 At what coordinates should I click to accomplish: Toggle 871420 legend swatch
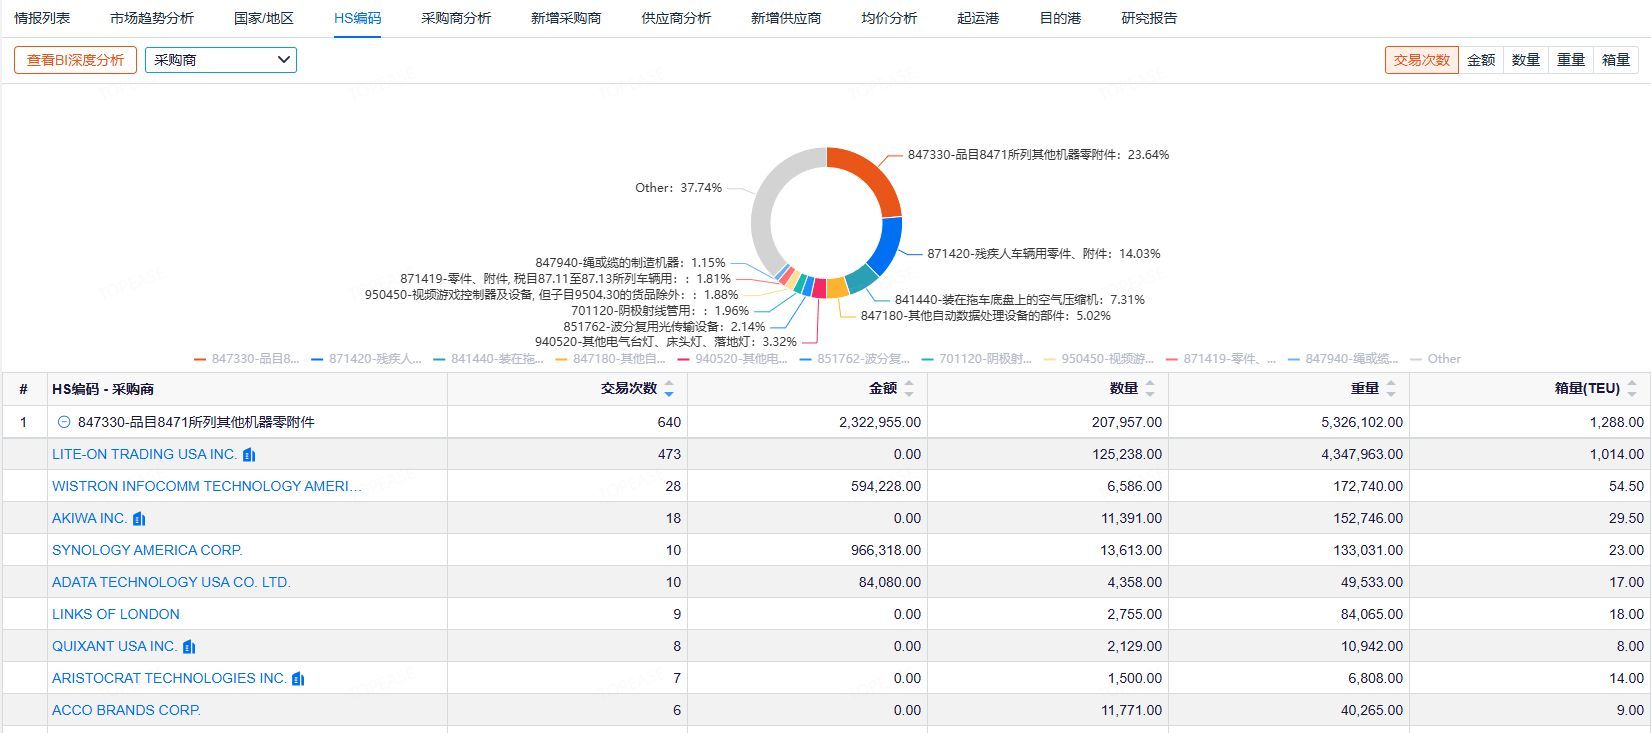tap(317, 359)
